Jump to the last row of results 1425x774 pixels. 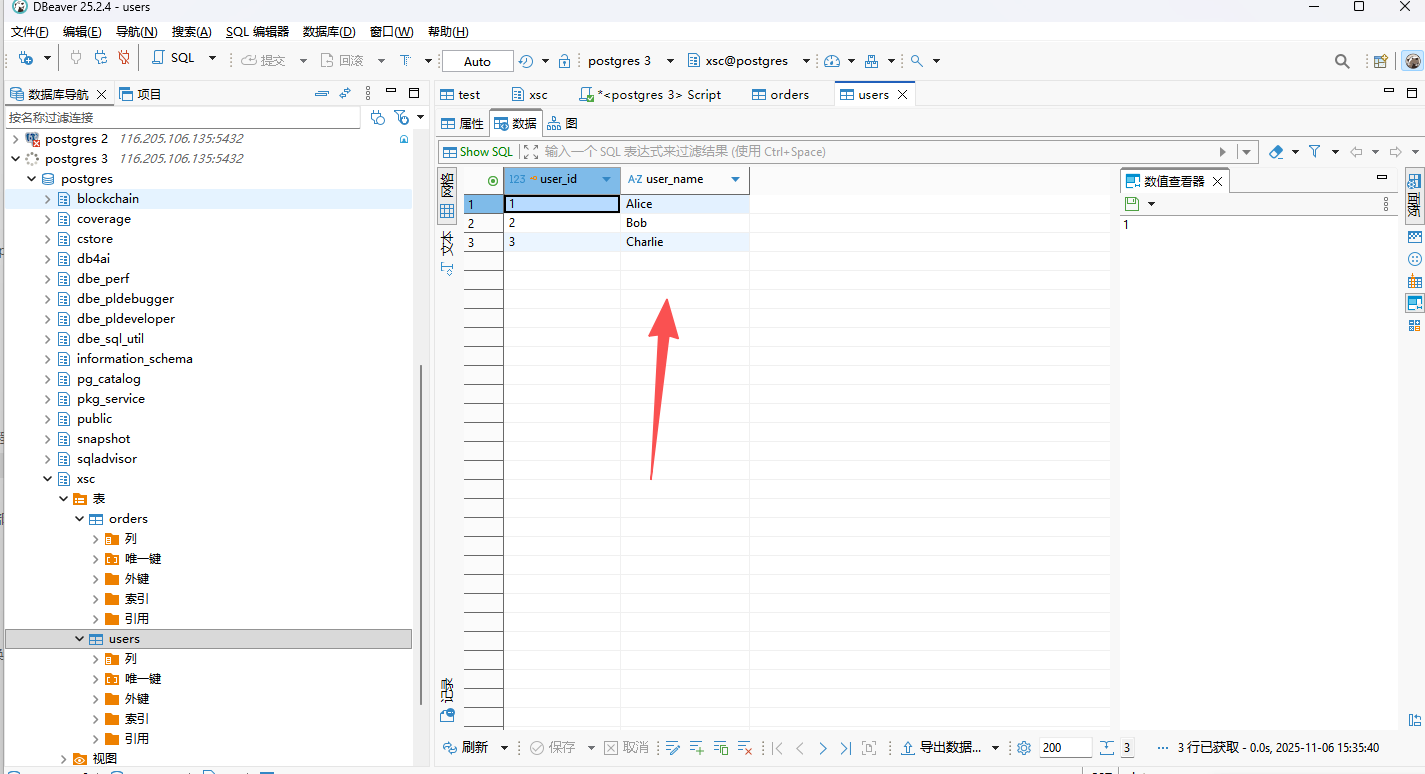[846, 748]
